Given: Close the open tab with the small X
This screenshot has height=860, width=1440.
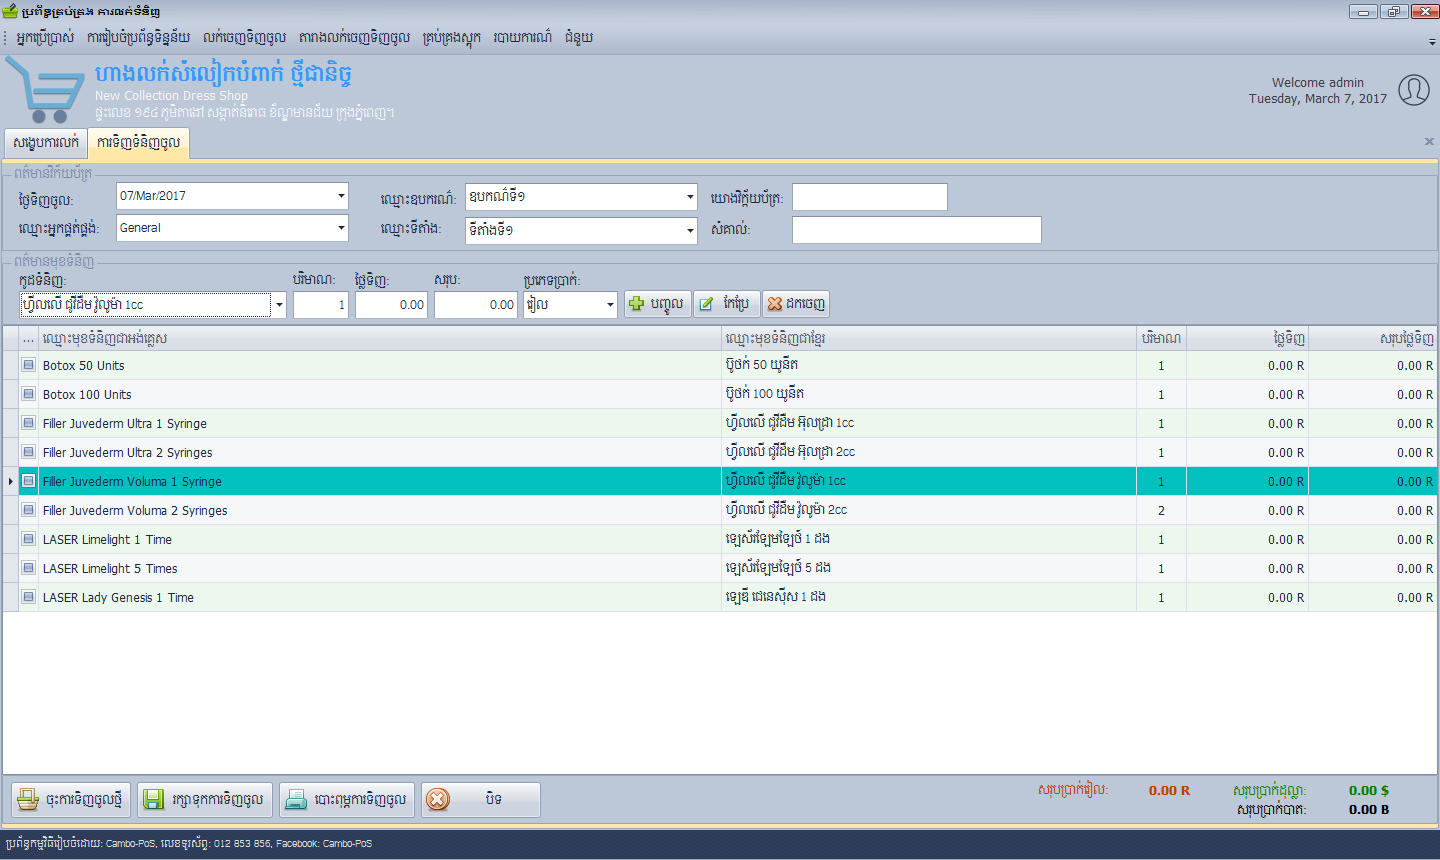Looking at the screenshot, I should [1429, 142].
